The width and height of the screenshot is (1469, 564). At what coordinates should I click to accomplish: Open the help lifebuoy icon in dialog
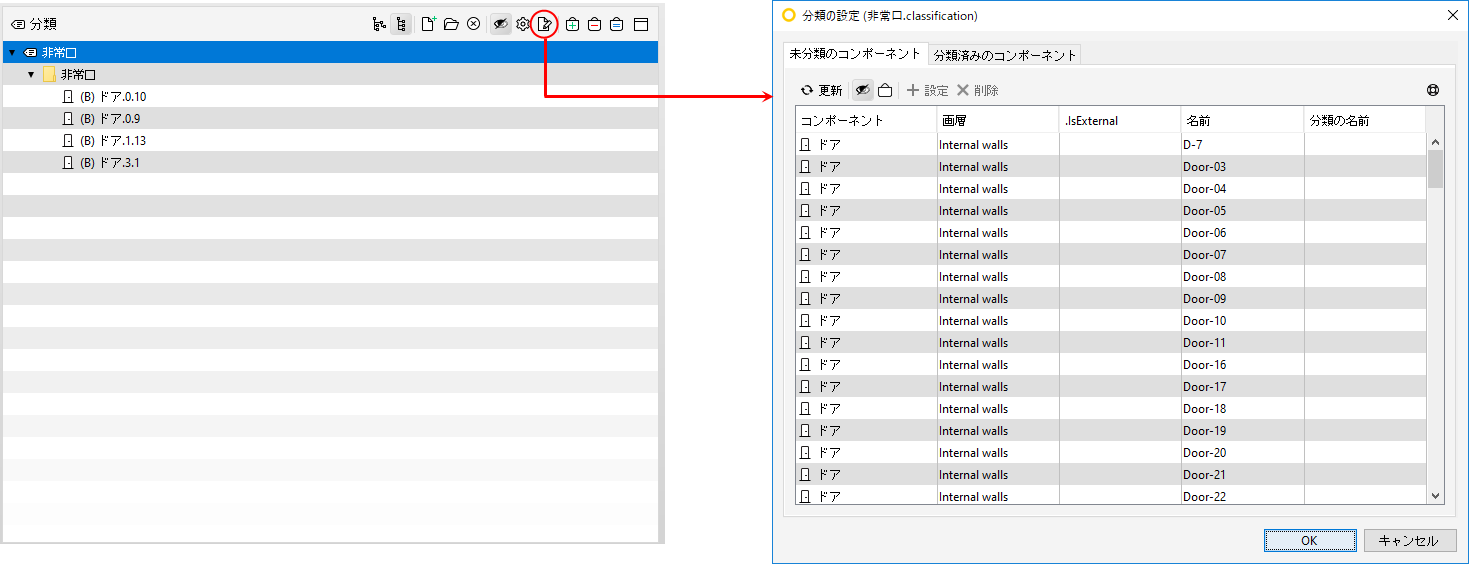[x=1433, y=90]
